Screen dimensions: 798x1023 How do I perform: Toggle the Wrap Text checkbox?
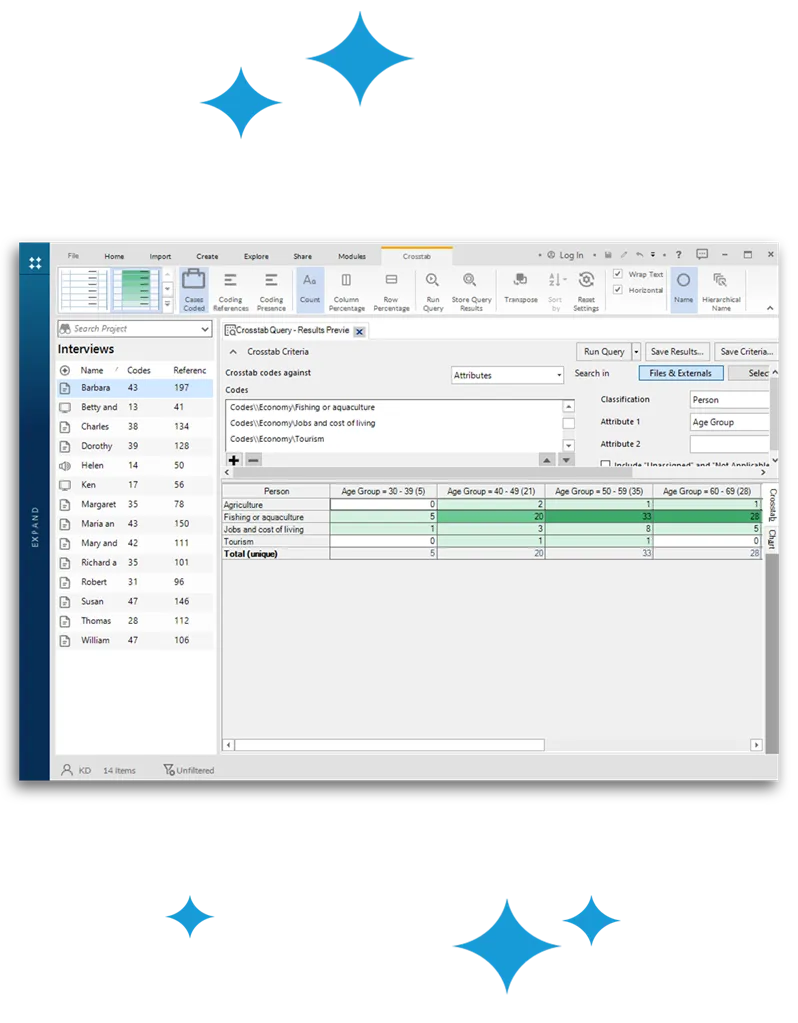tap(618, 274)
